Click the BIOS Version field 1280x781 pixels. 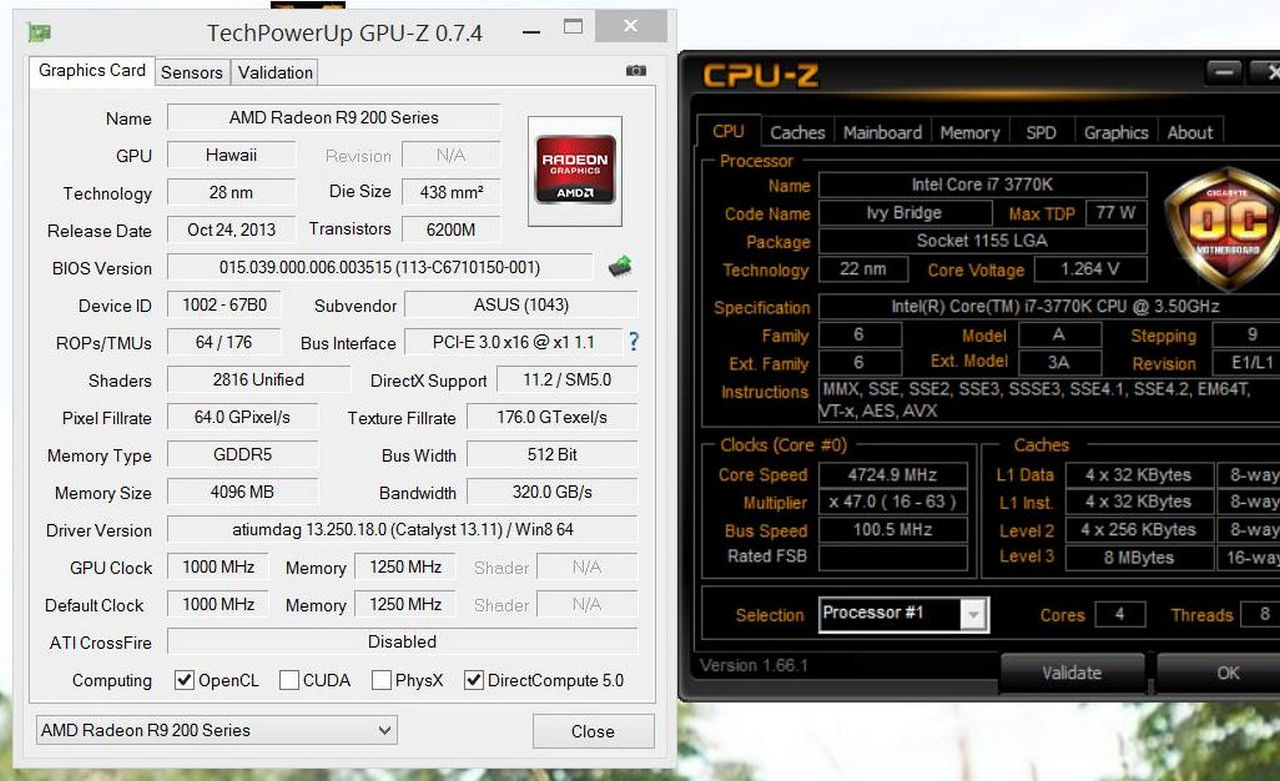380,267
